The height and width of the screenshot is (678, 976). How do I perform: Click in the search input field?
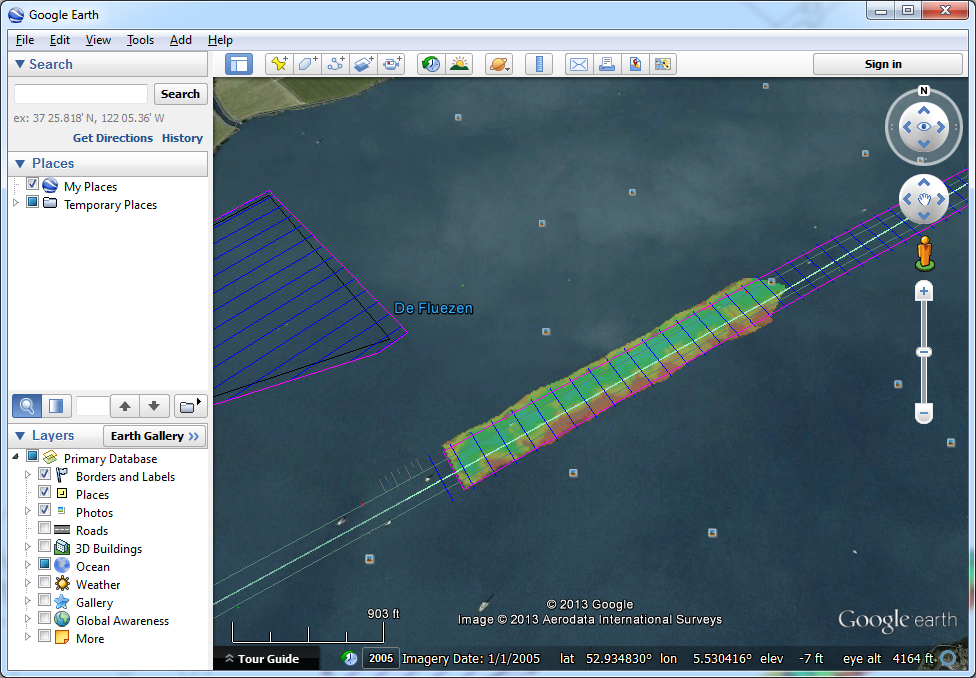81,94
